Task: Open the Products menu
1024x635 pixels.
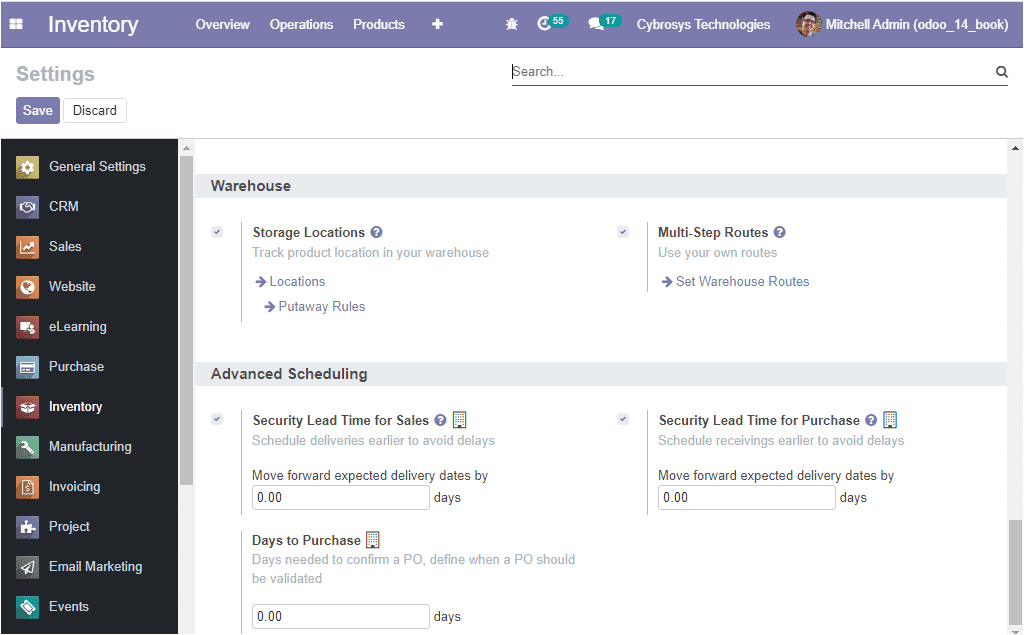Action: (379, 24)
